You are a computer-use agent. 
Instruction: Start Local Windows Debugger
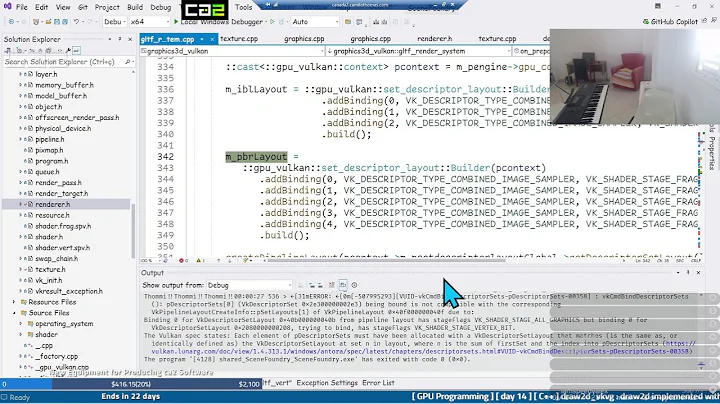tap(219, 22)
